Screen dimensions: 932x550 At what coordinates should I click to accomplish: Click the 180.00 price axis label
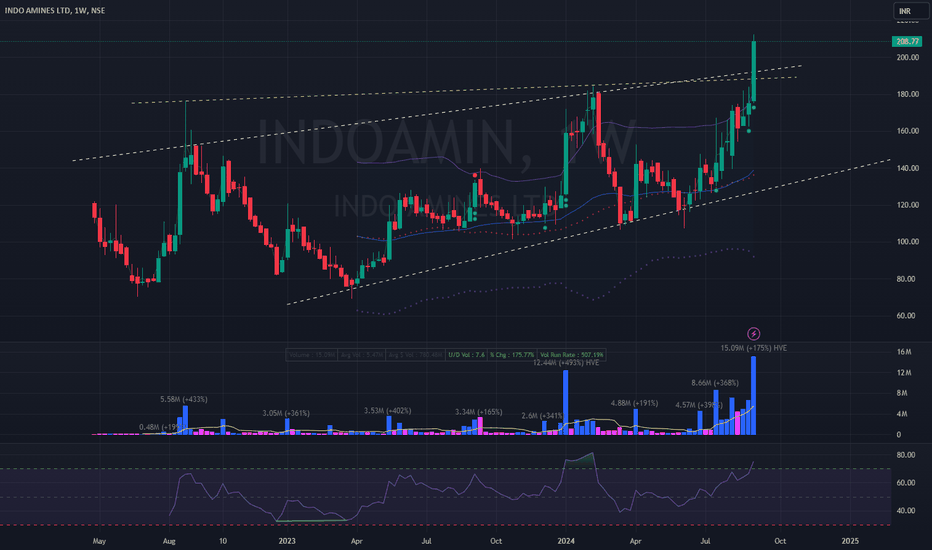click(x=907, y=95)
